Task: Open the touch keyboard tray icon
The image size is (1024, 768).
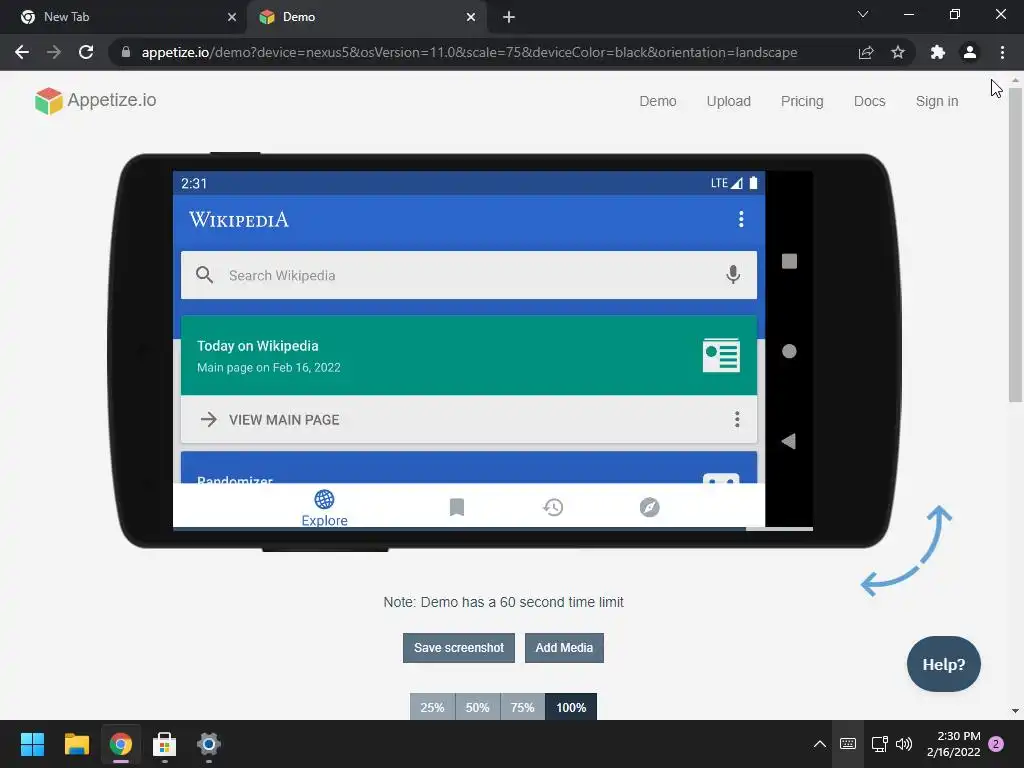Action: tap(848, 744)
